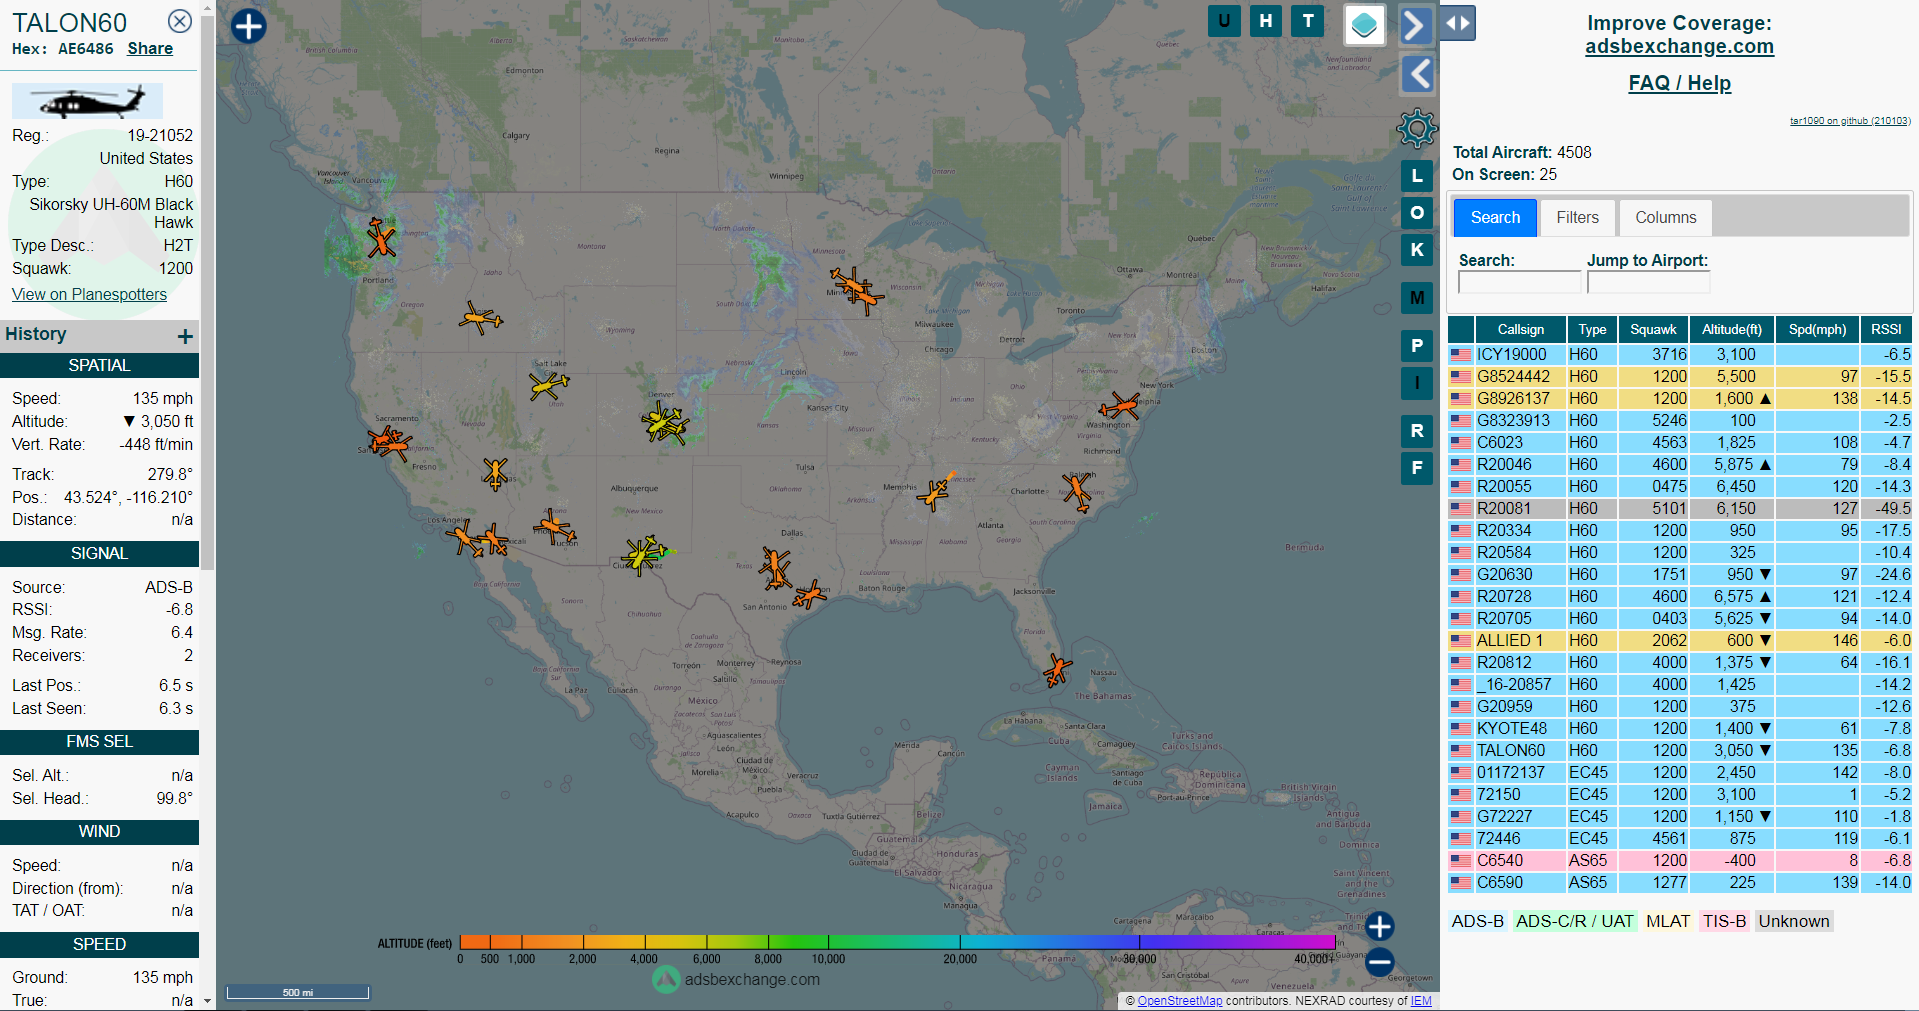Click the R map option button
The width and height of the screenshot is (1919, 1011).
1417,431
